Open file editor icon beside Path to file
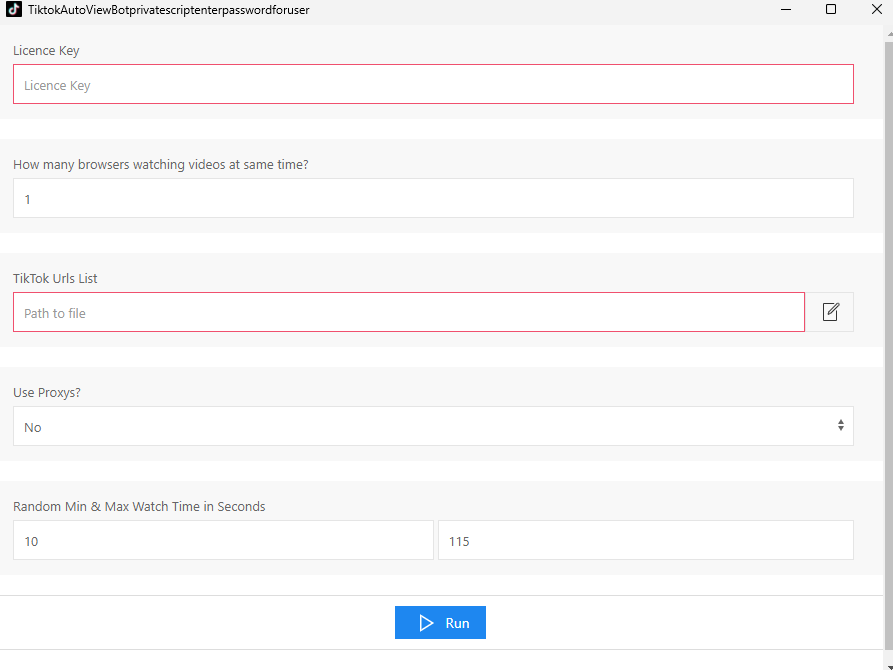Viewport: 893px width, 670px height. tap(830, 312)
